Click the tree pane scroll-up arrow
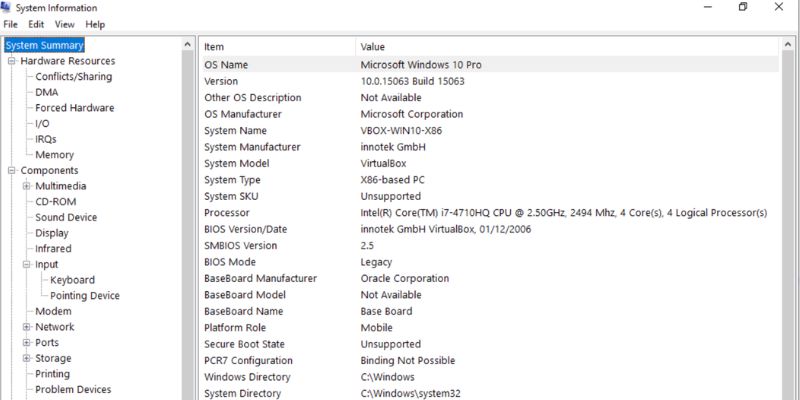The image size is (800, 400). (189, 45)
